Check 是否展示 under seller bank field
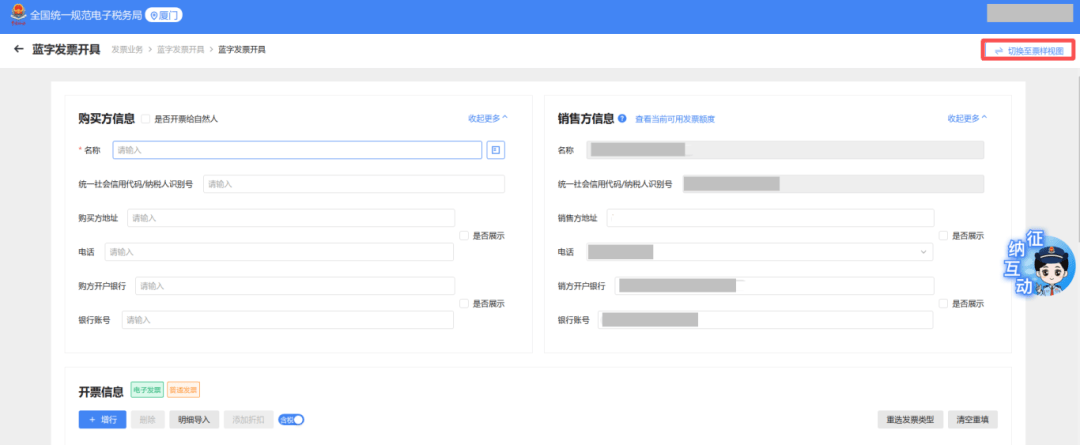The height and width of the screenshot is (445, 1080). click(944, 303)
